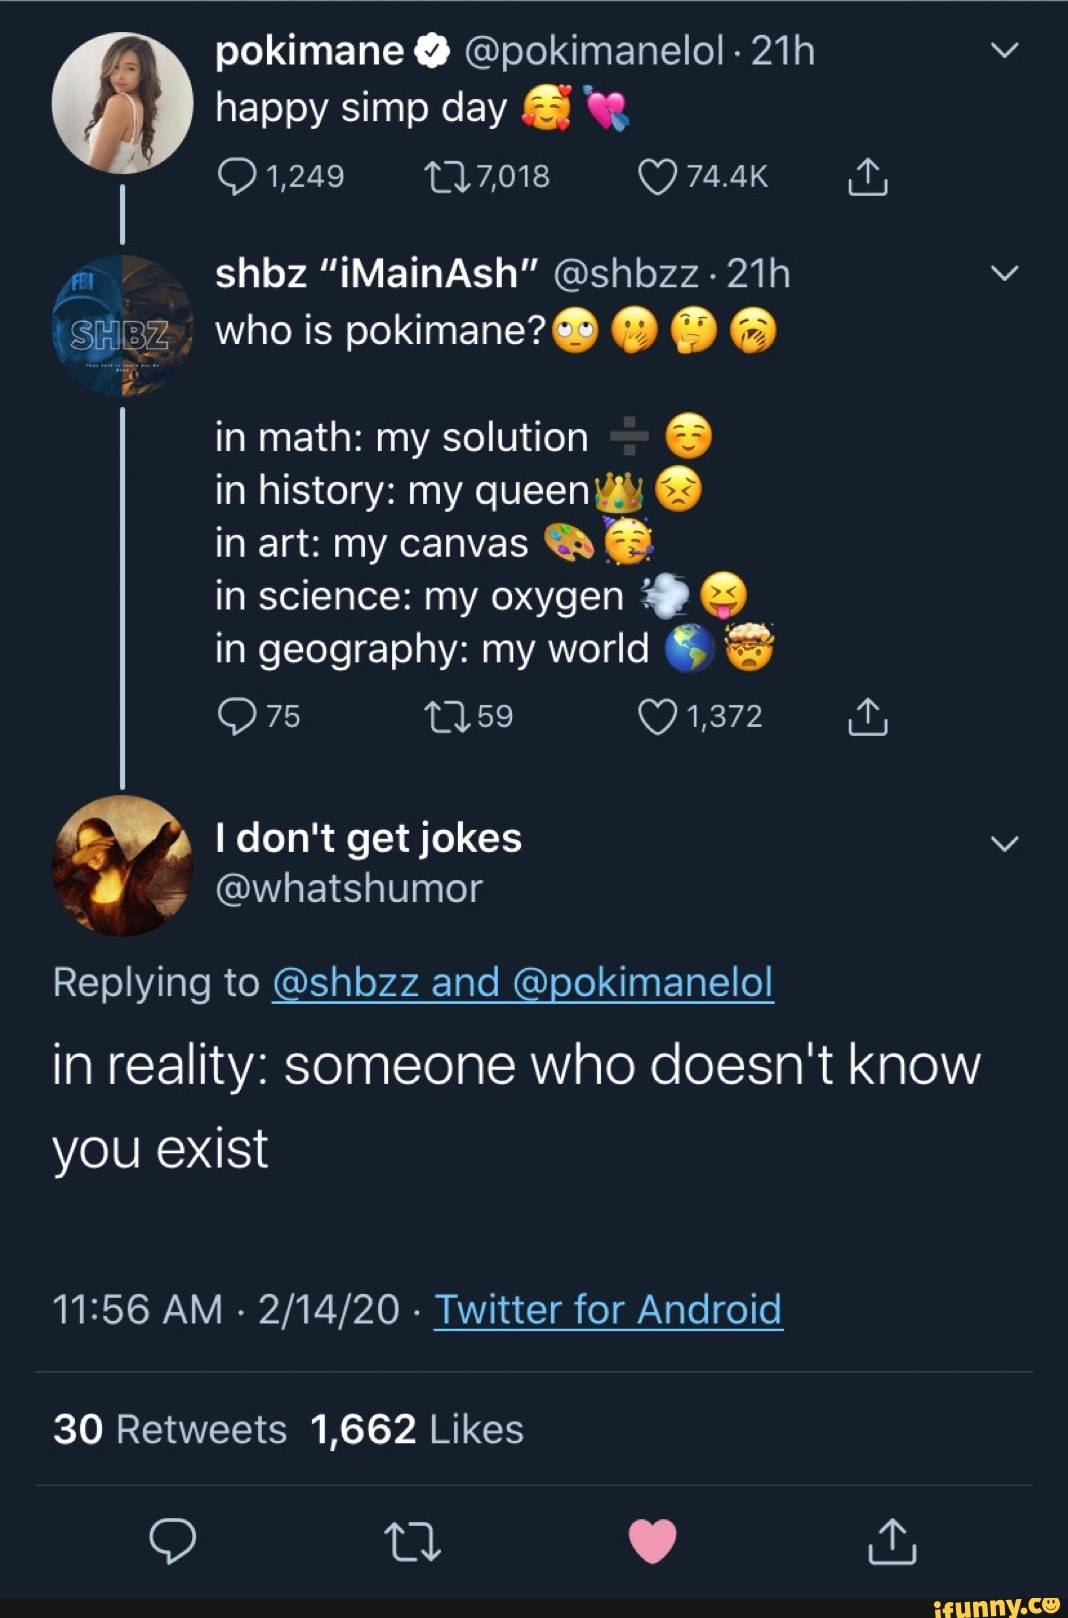Reply to pokimane's happy simp day tweet

pos(237,177)
